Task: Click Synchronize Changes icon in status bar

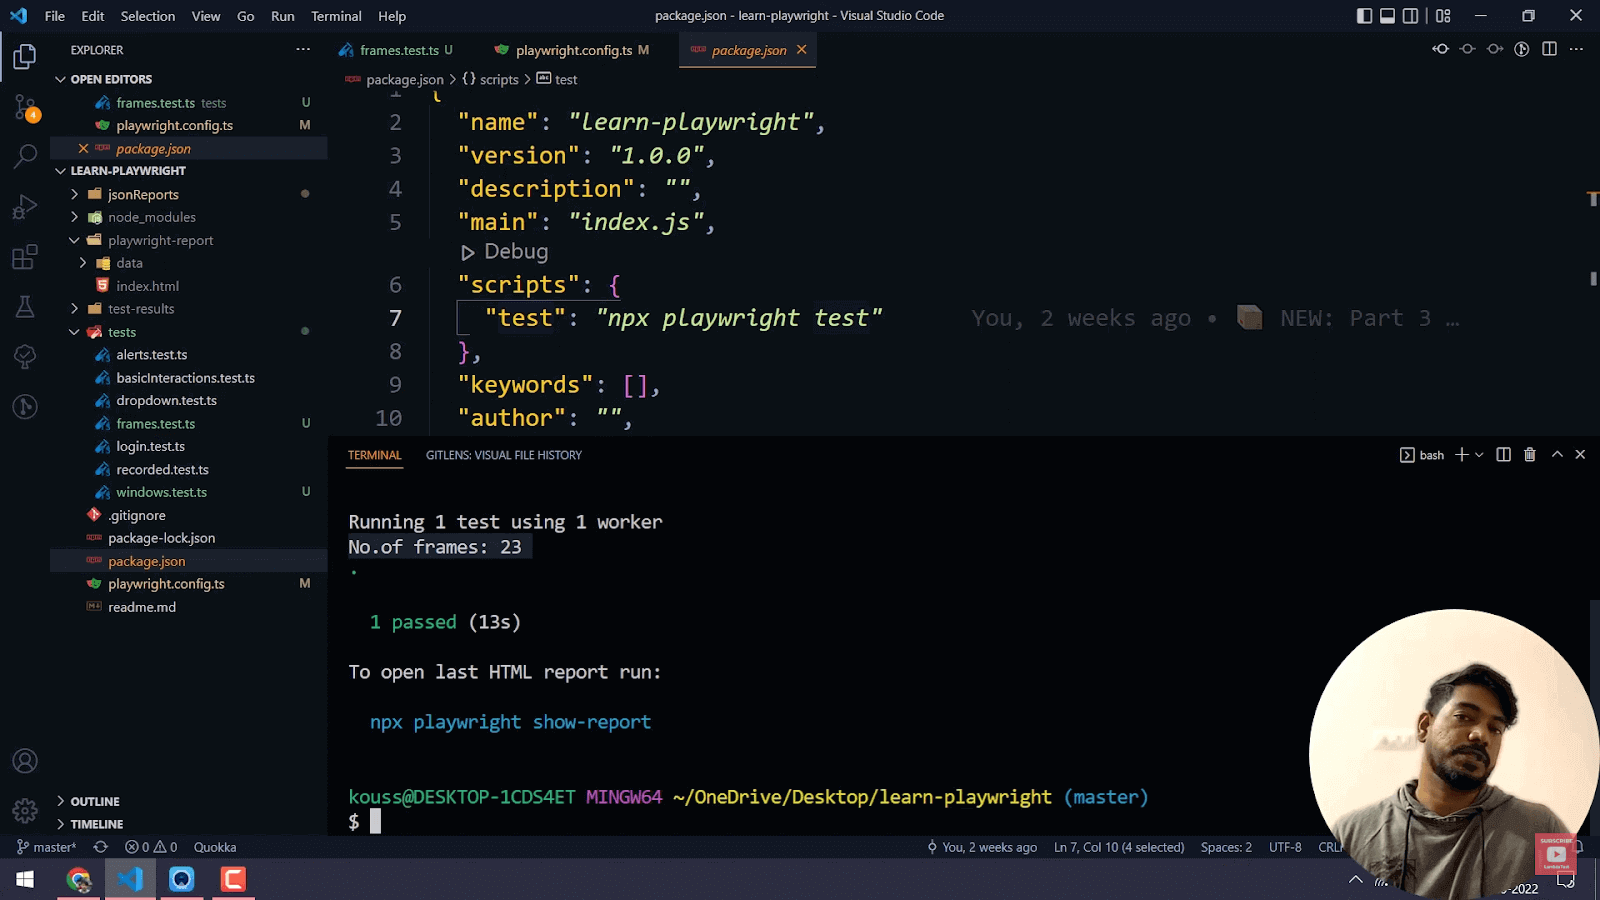Action: [100, 847]
